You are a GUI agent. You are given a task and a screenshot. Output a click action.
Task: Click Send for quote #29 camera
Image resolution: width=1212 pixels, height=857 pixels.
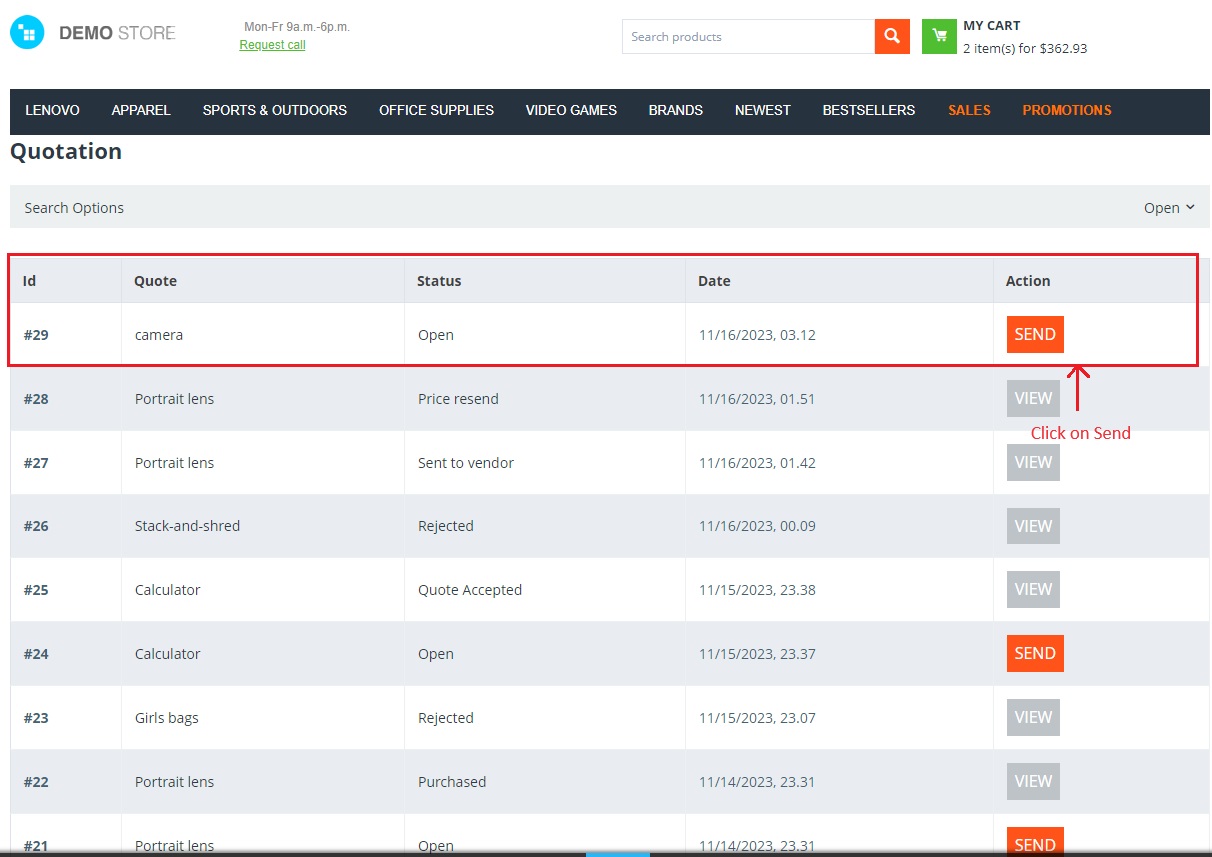(x=1035, y=335)
